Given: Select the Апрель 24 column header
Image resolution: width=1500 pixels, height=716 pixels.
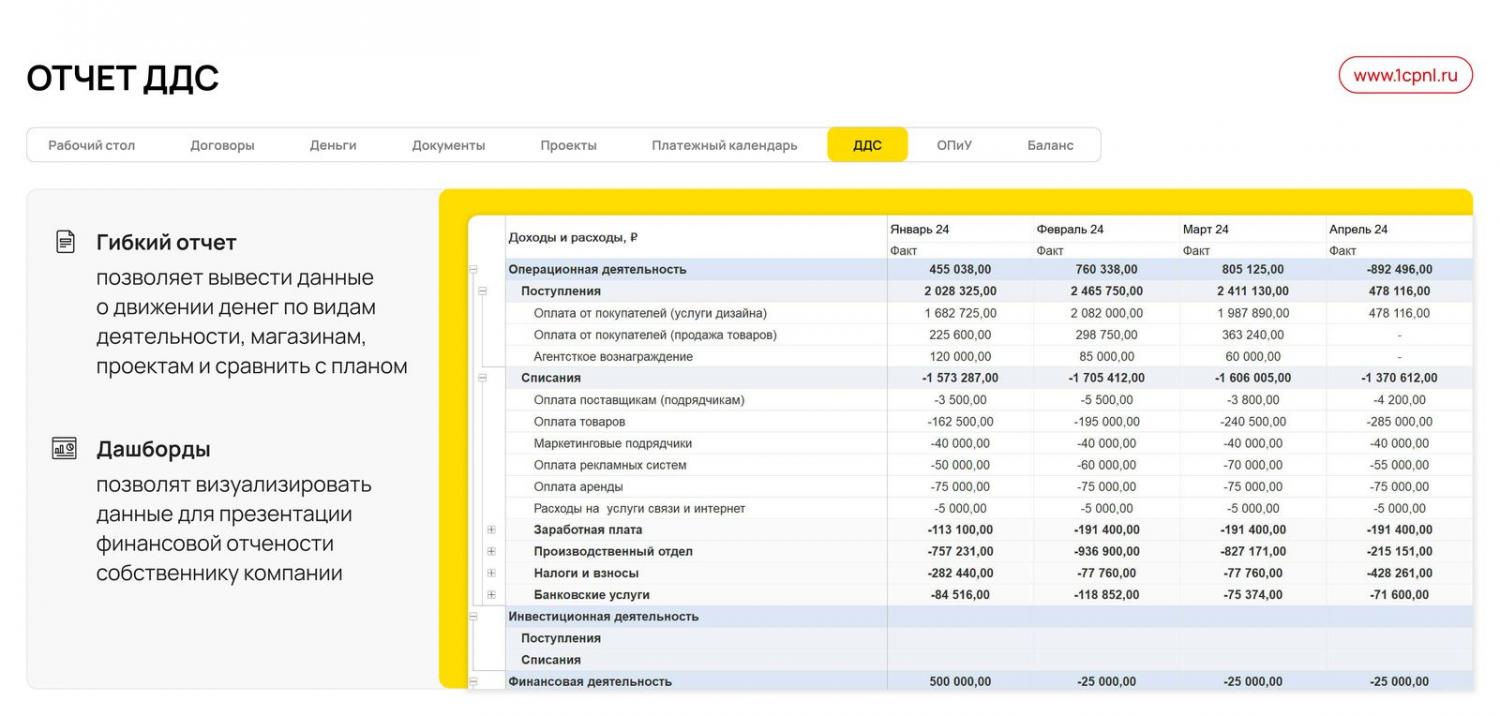Looking at the screenshot, I should tap(1358, 229).
